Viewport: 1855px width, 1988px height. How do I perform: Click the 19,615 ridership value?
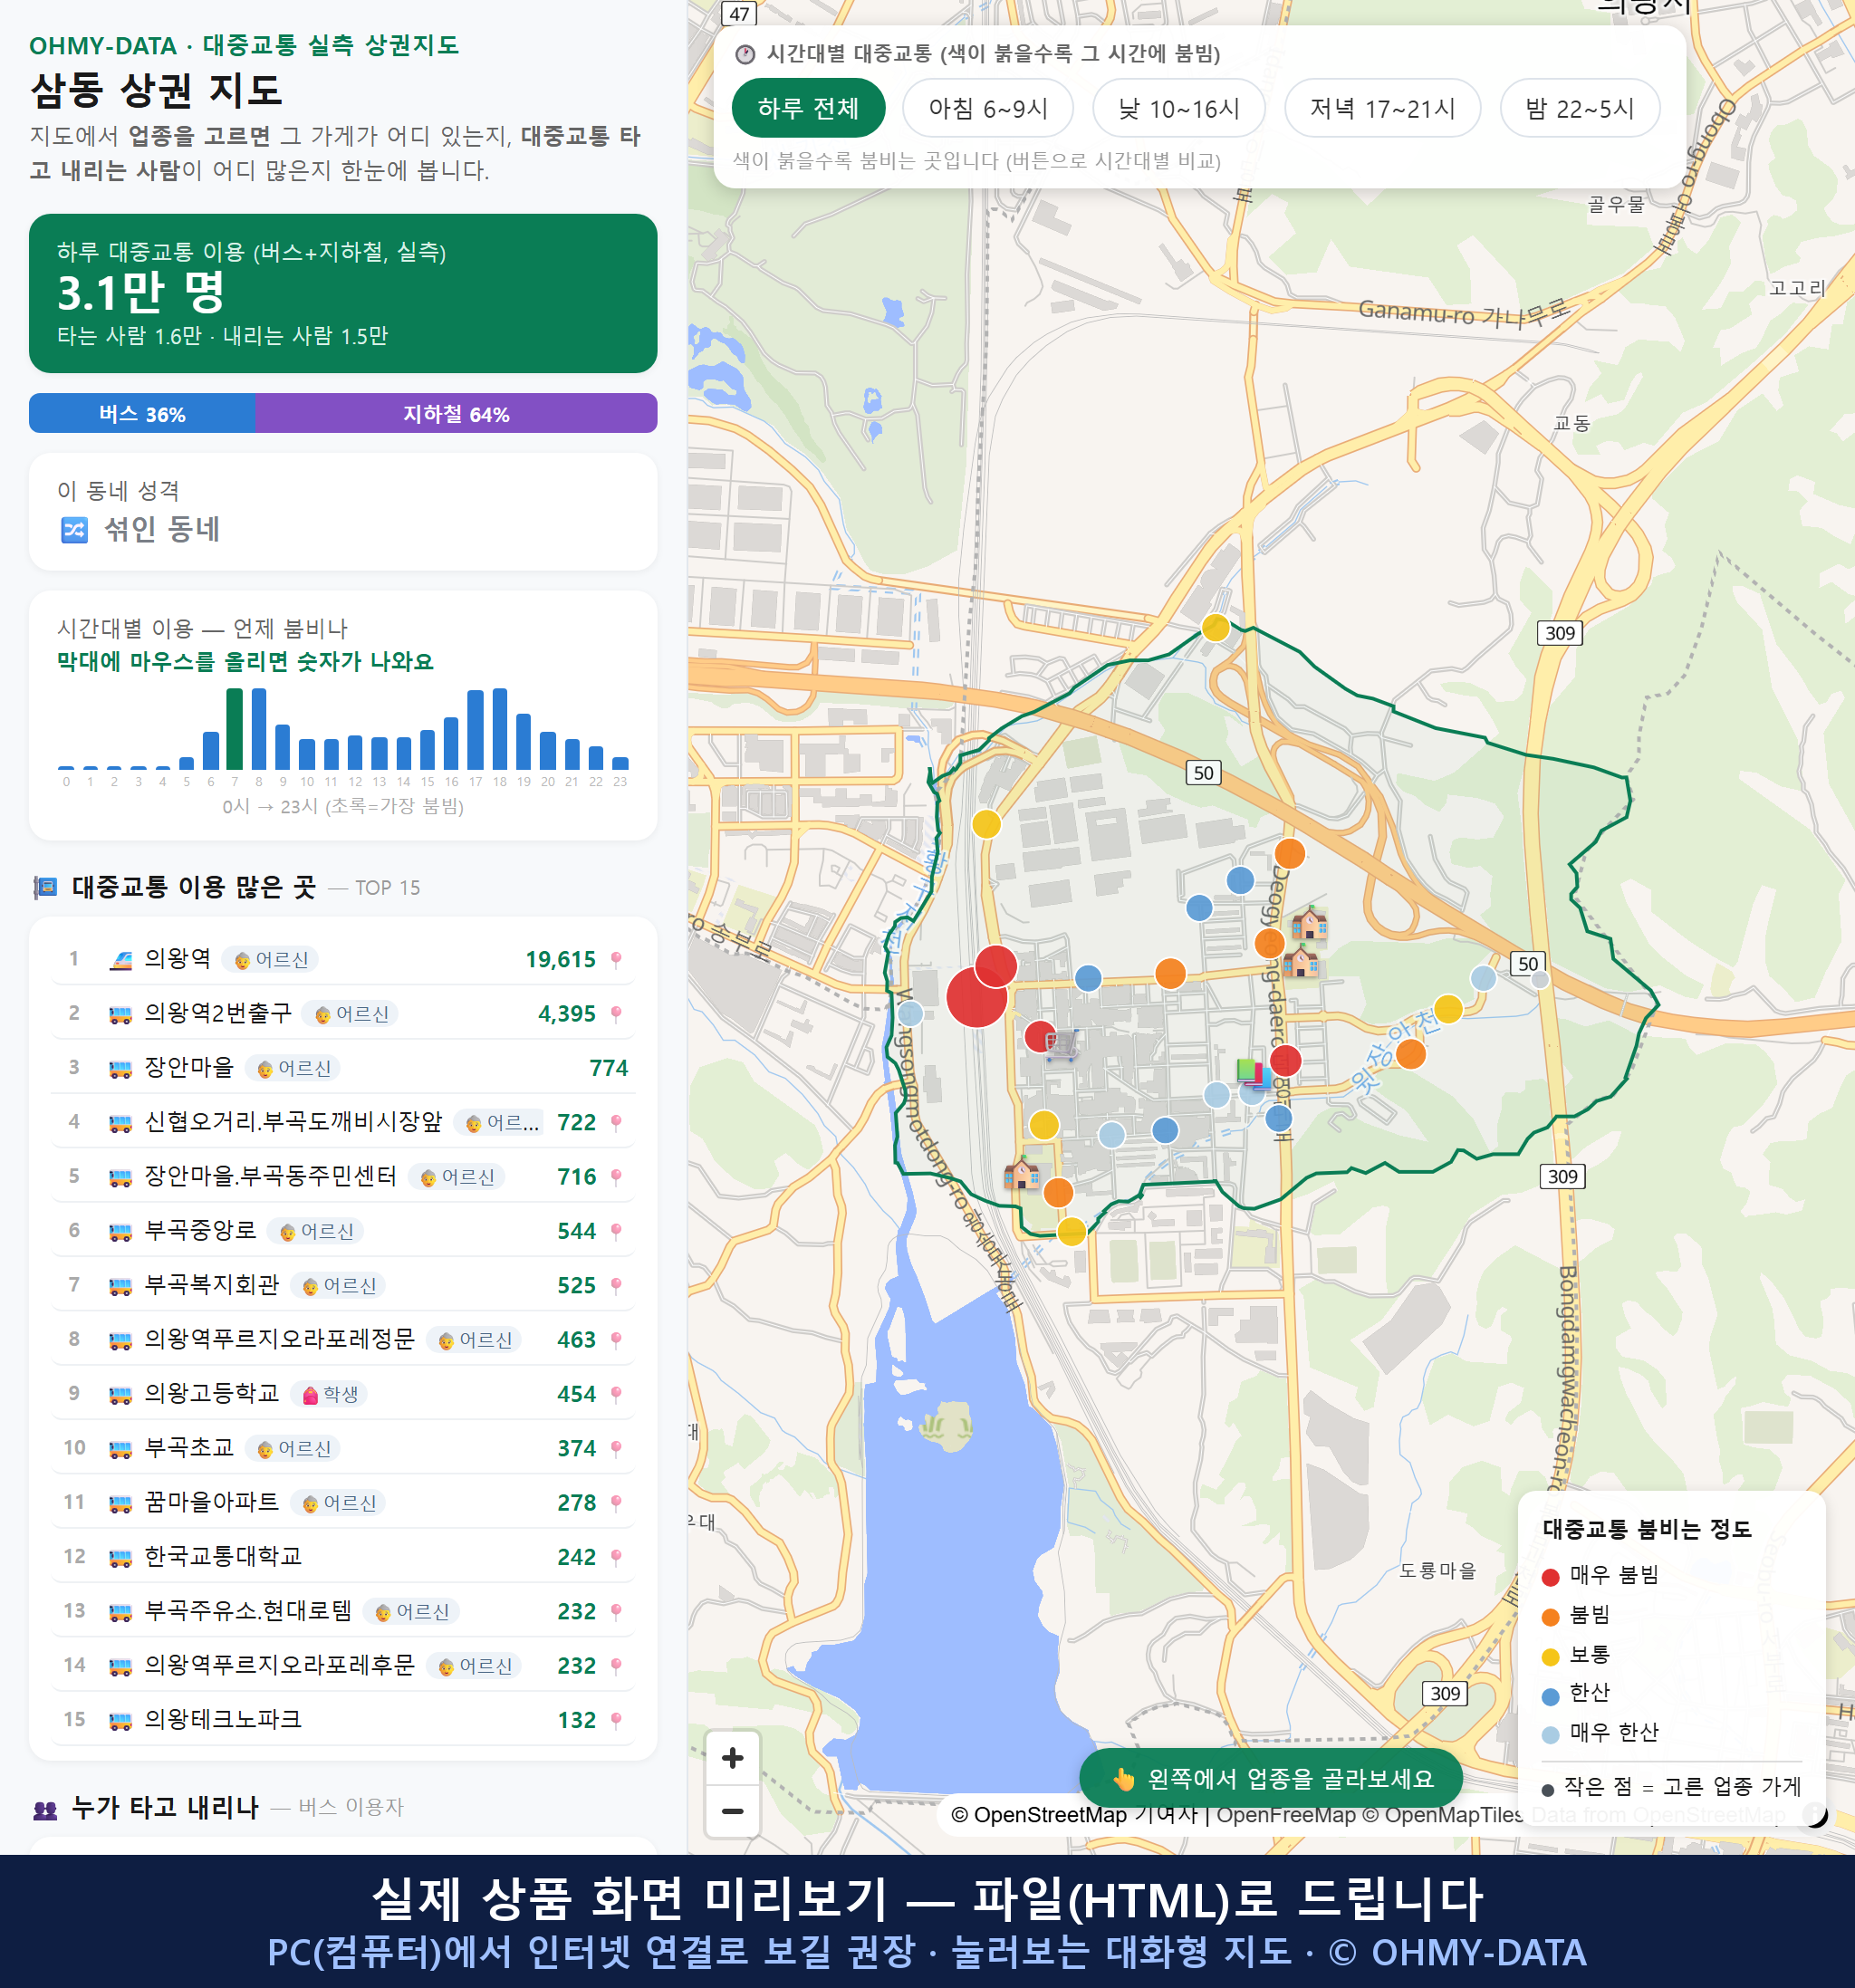(560, 960)
